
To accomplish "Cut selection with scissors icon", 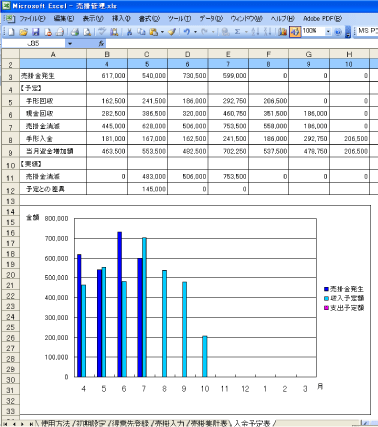I will click(129, 32).
